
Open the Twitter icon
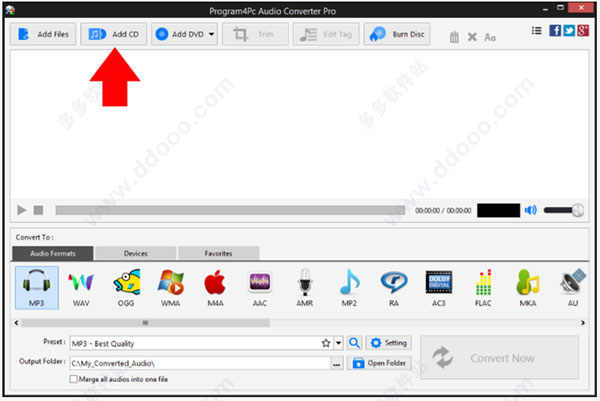(x=569, y=30)
